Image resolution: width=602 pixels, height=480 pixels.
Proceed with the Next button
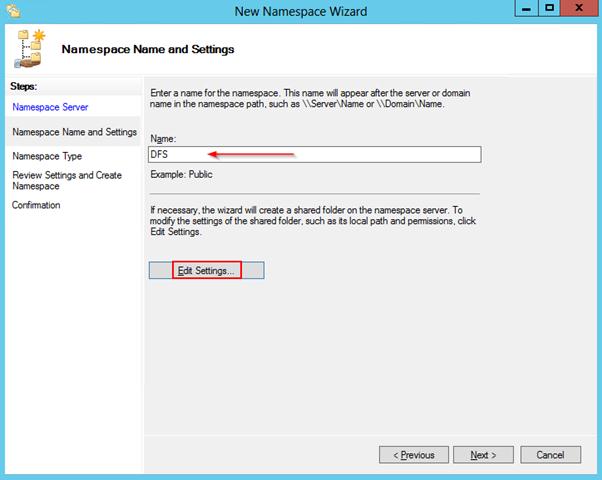480,454
